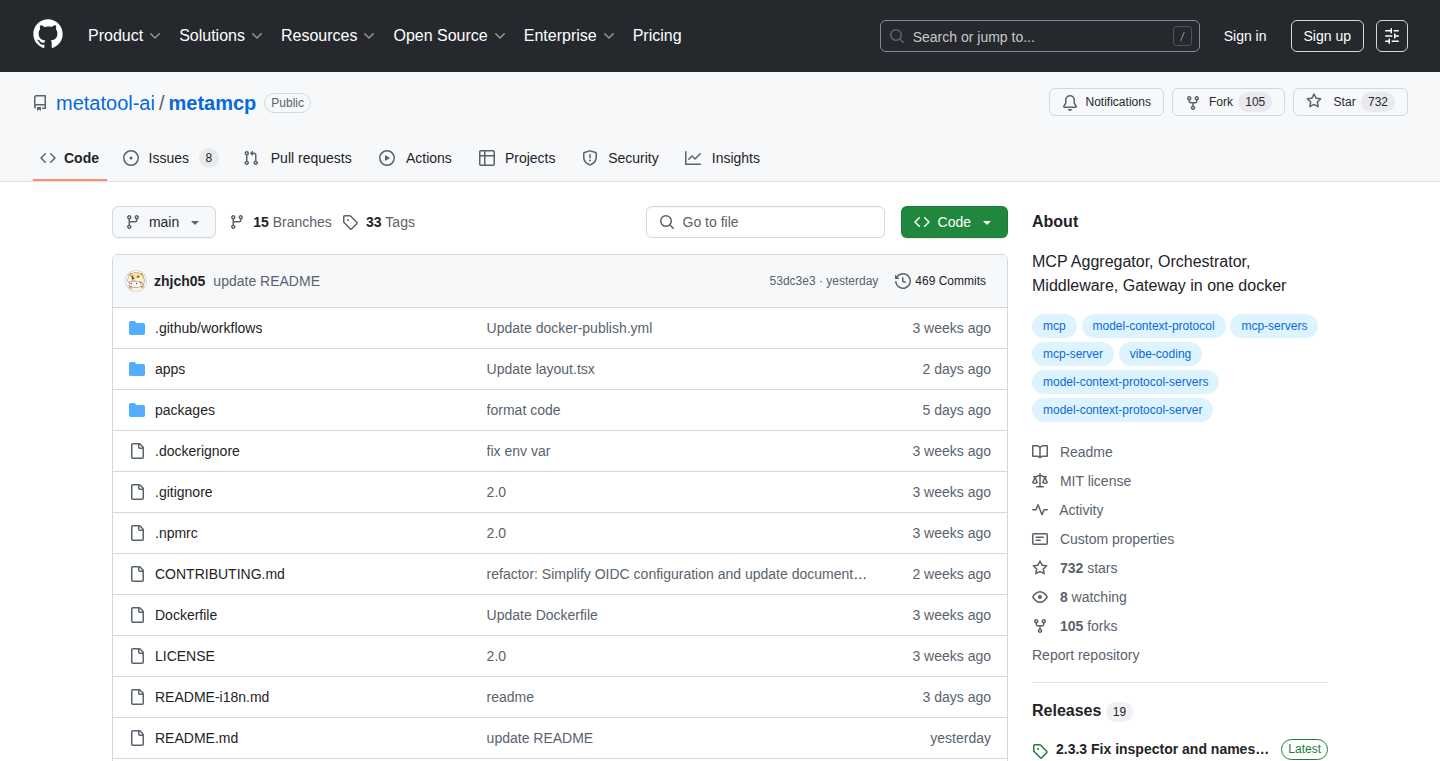Switch to the Security tab

click(620, 158)
